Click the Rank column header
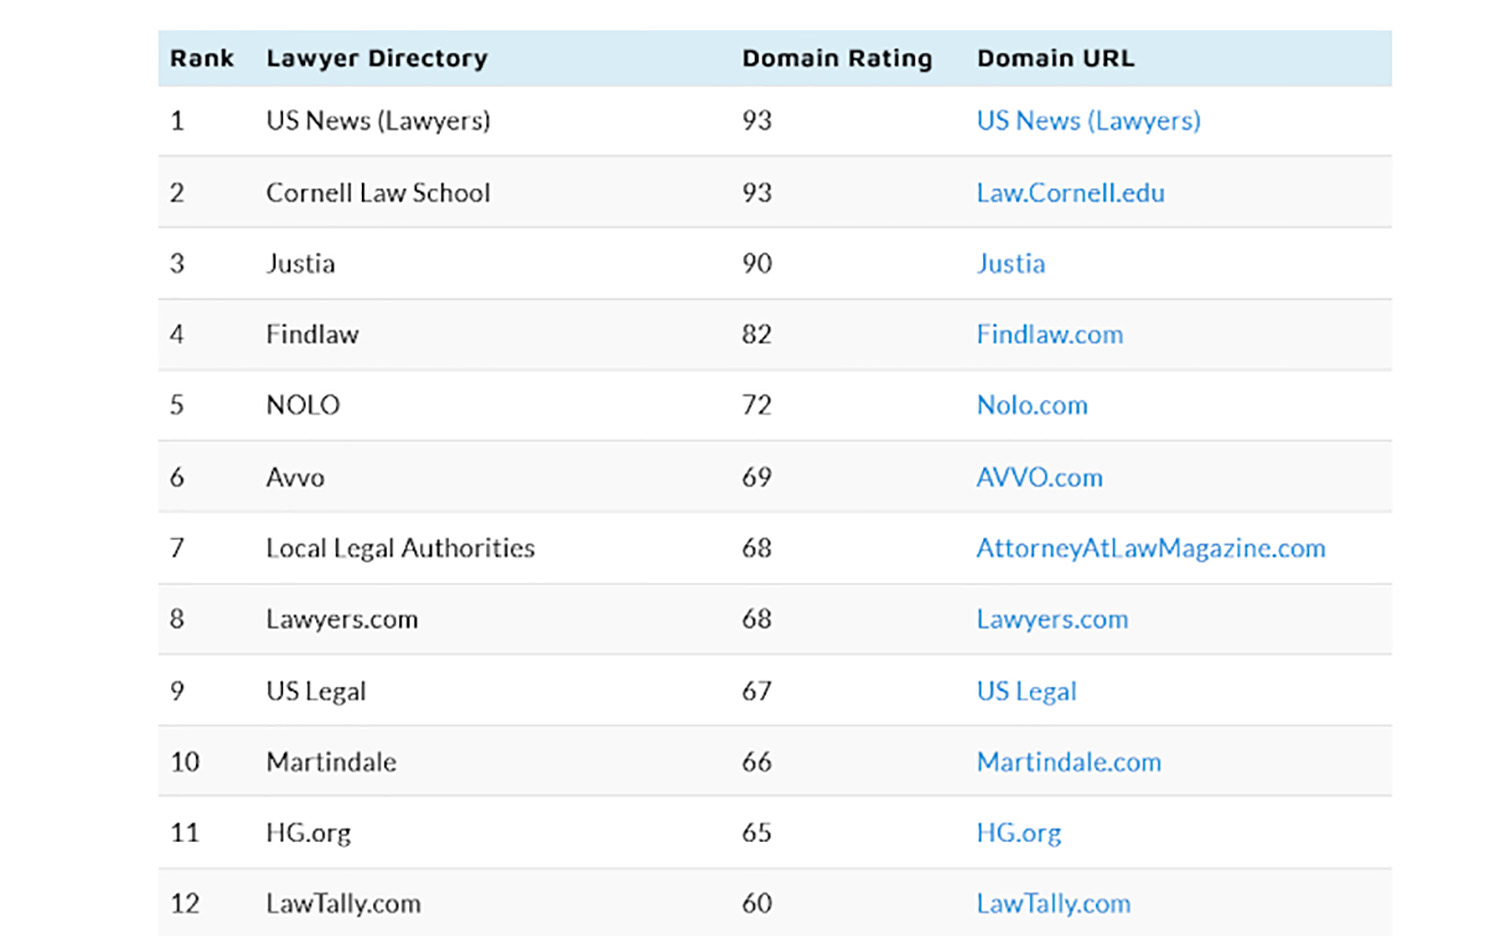The width and height of the screenshot is (1500, 936). 201,59
